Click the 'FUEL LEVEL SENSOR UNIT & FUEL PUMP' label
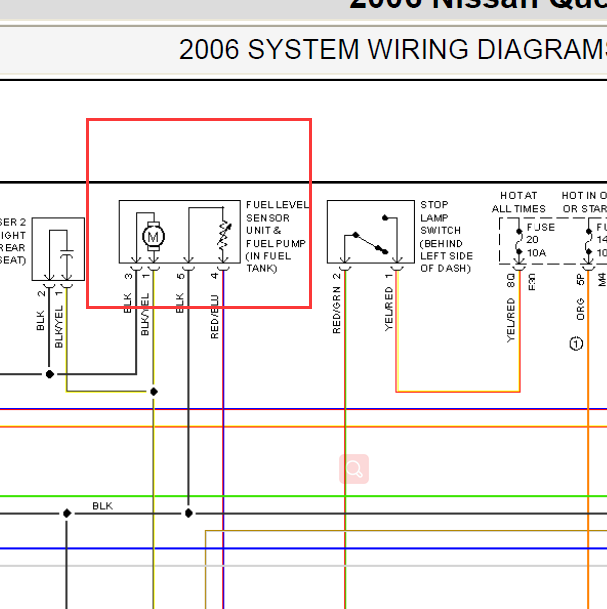 [x=277, y=224]
